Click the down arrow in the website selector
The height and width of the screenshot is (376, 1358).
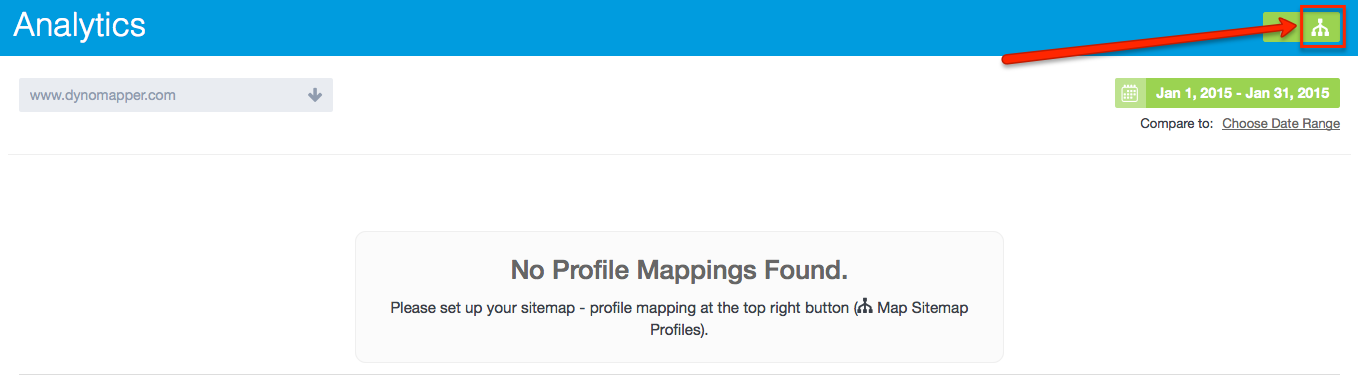click(315, 95)
